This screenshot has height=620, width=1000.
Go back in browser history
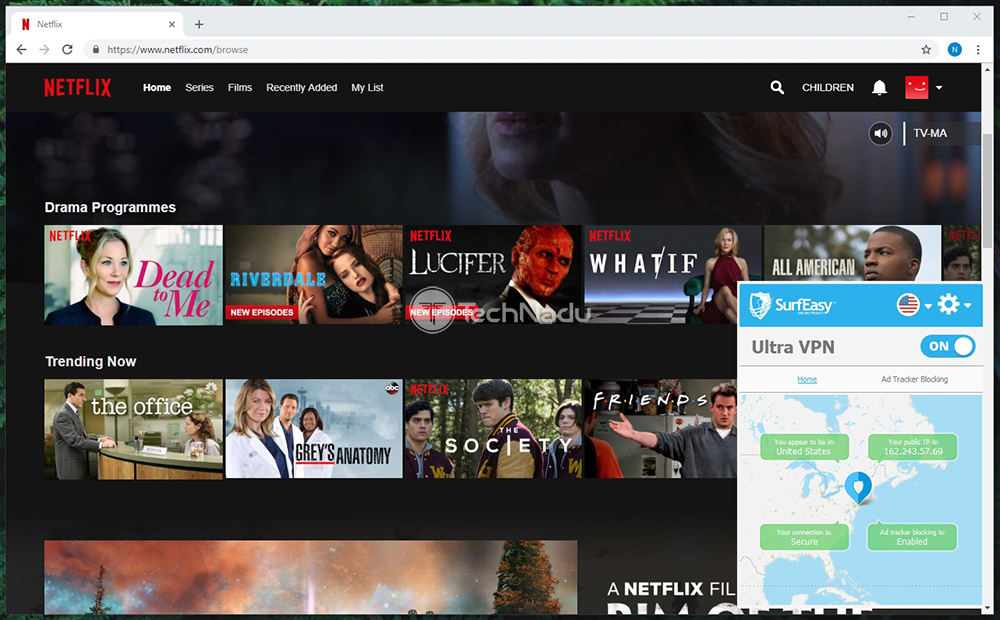[x=21, y=50]
